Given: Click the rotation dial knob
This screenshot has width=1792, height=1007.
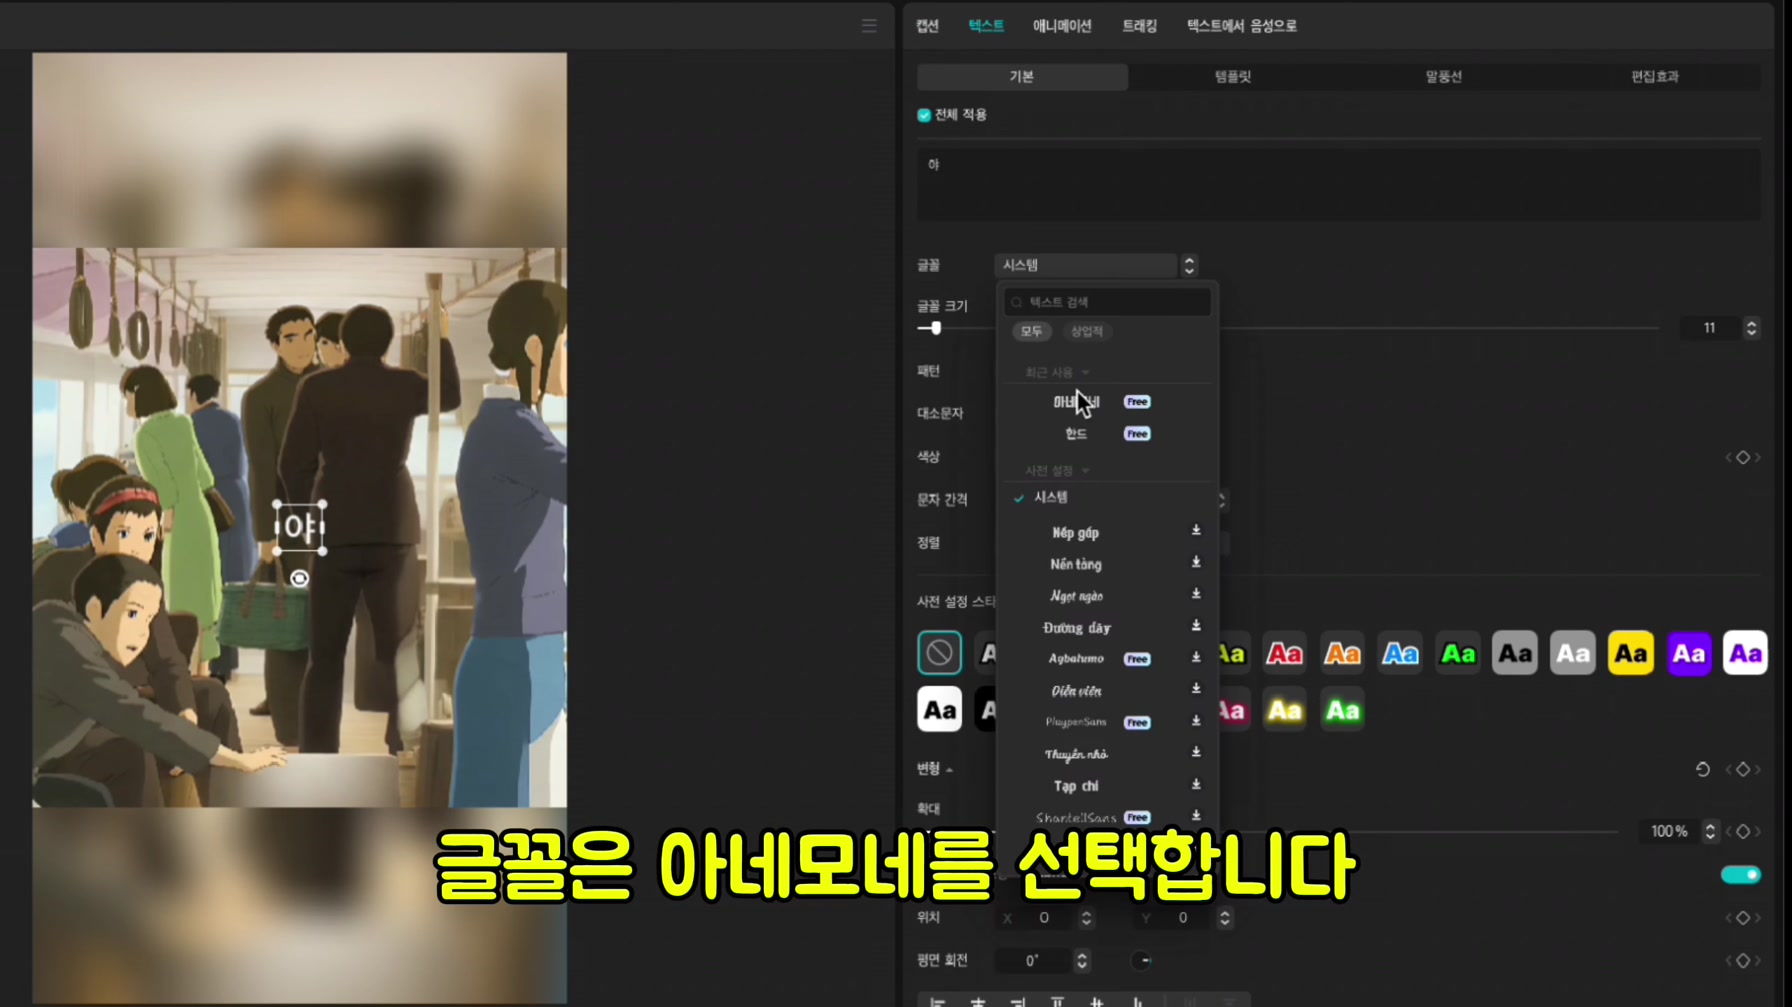Looking at the screenshot, I should [x=1142, y=961].
